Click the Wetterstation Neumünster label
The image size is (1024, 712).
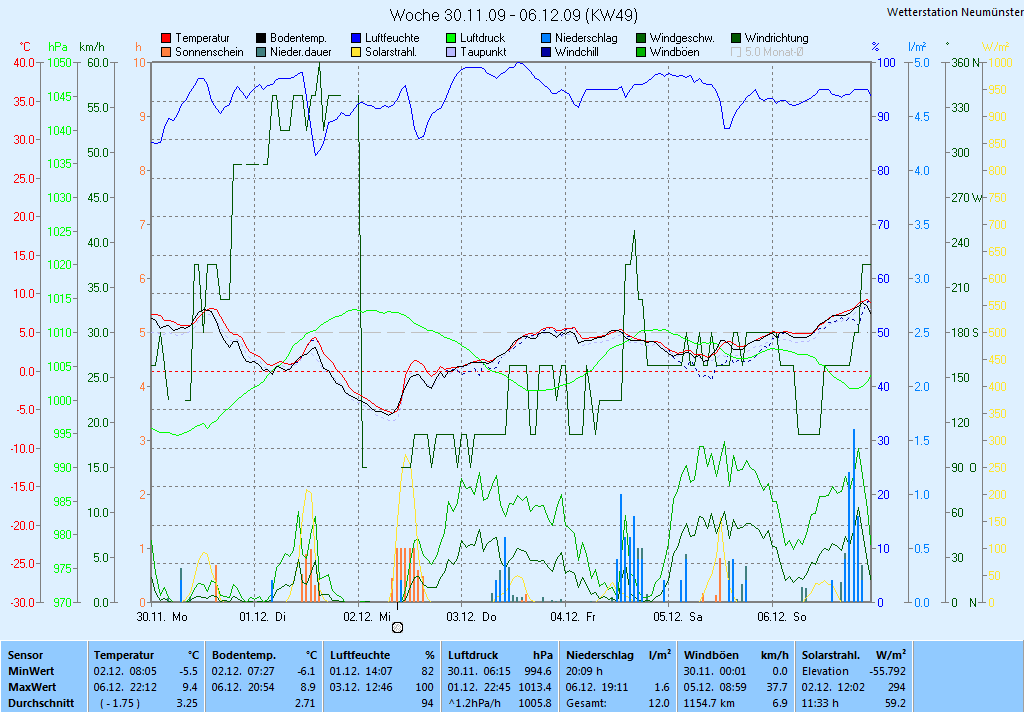(954, 12)
